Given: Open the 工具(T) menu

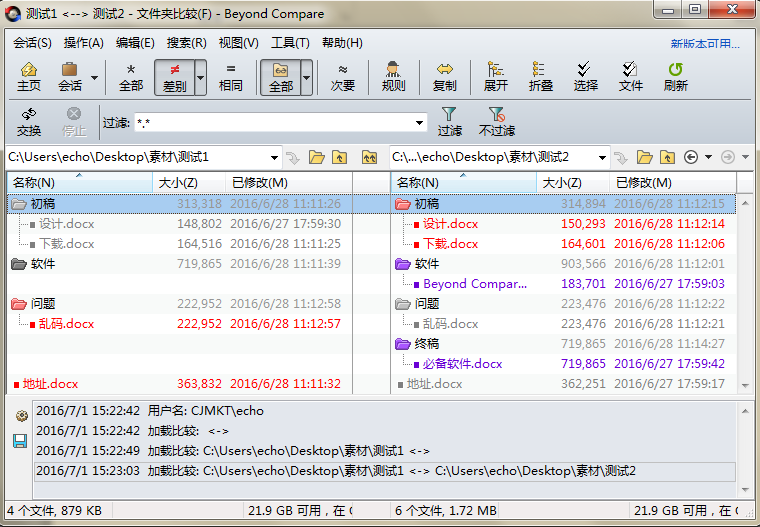Looking at the screenshot, I should pos(290,43).
